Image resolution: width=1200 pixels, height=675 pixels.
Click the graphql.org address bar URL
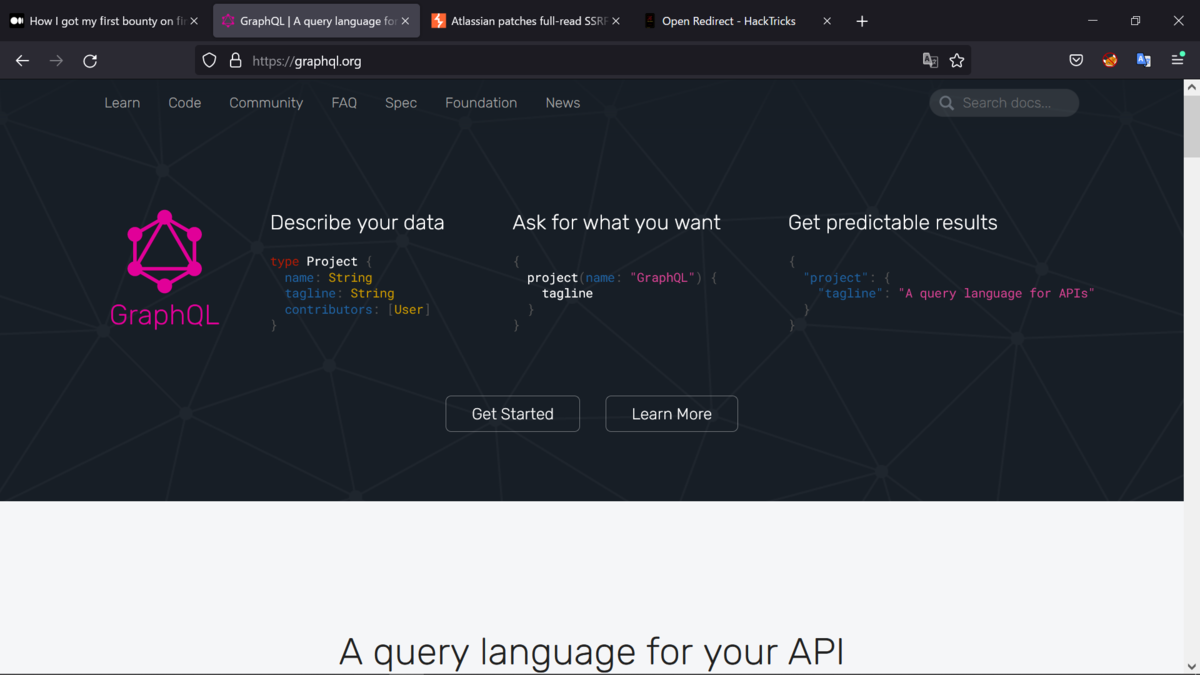[x=307, y=61]
